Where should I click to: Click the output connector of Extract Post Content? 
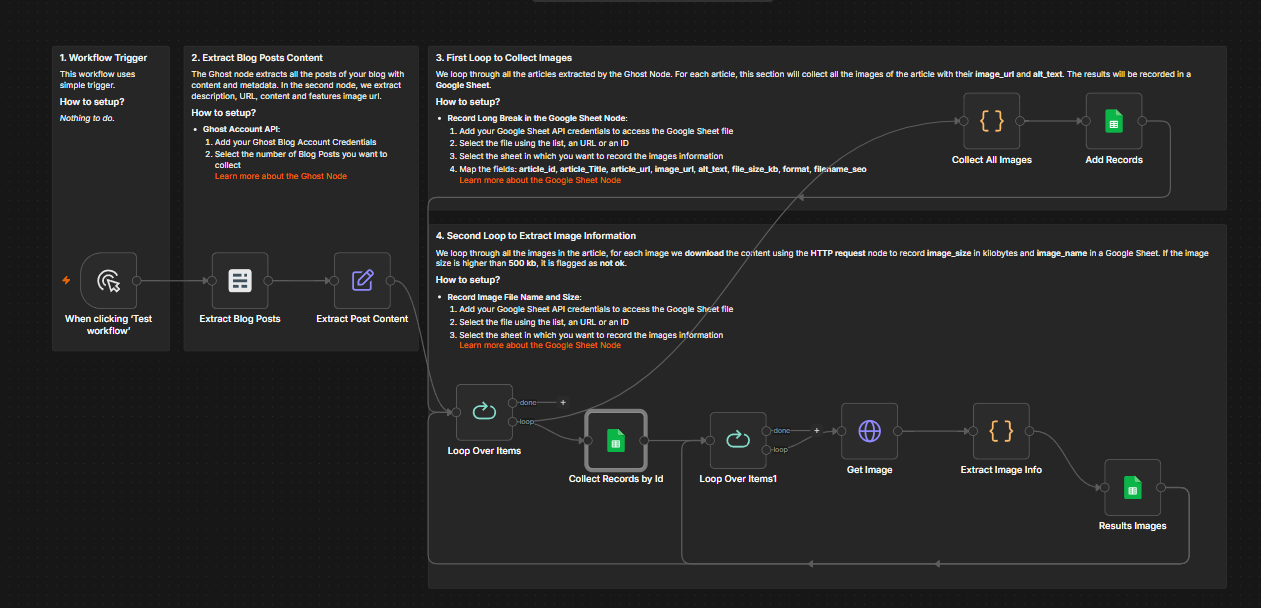coord(391,280)
